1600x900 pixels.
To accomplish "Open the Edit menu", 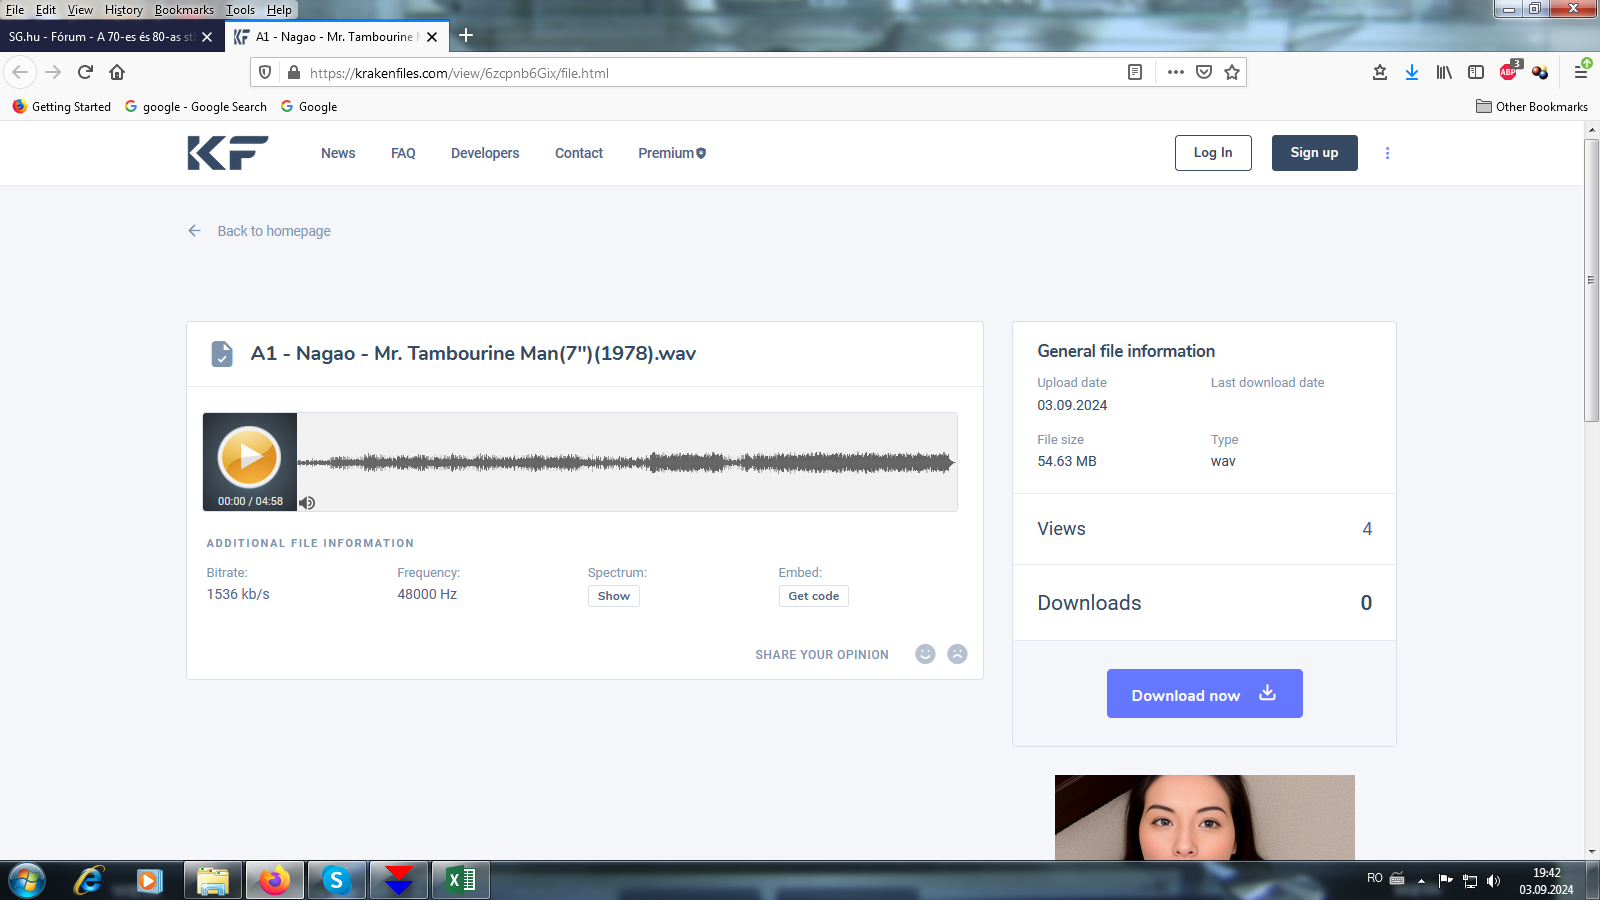I will [x=46, y=10].
